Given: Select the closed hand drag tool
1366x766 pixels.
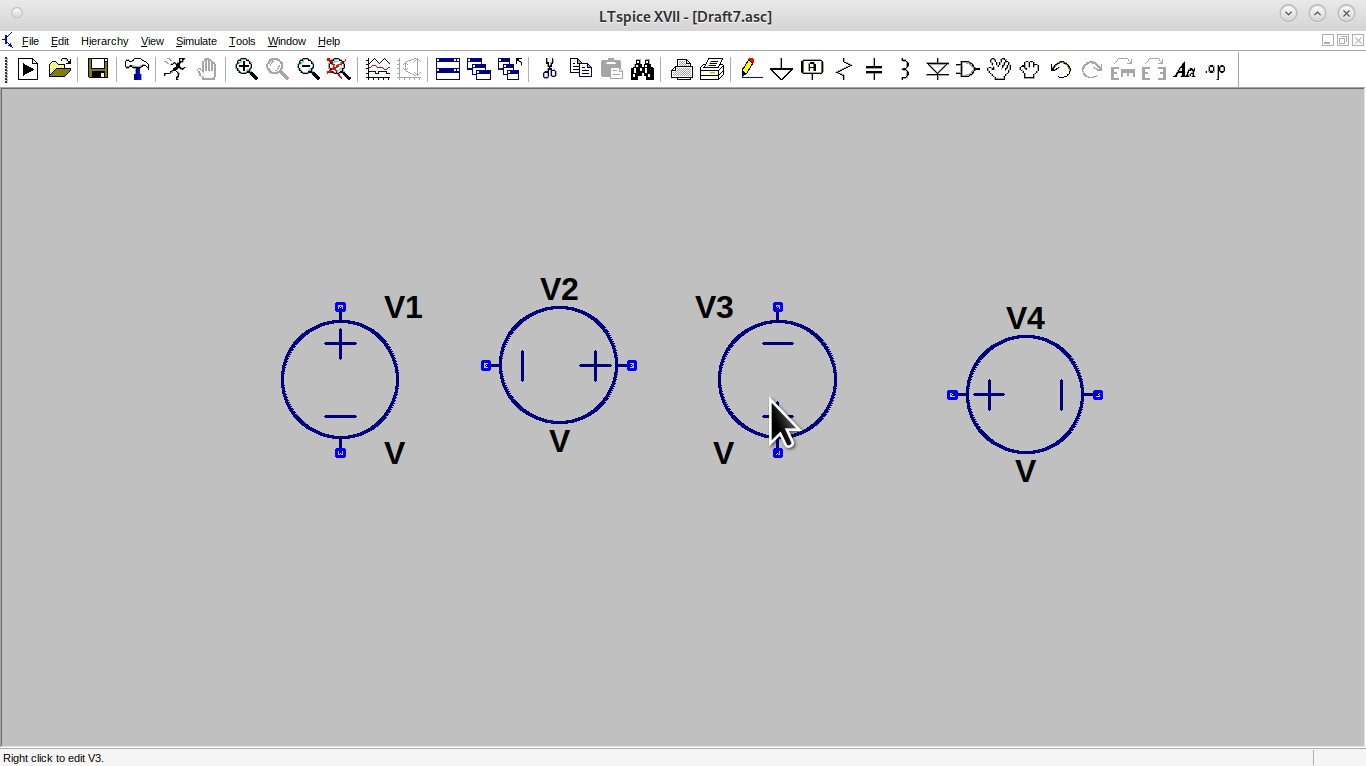Looking at the screenshot, I should click(1030, 69).
